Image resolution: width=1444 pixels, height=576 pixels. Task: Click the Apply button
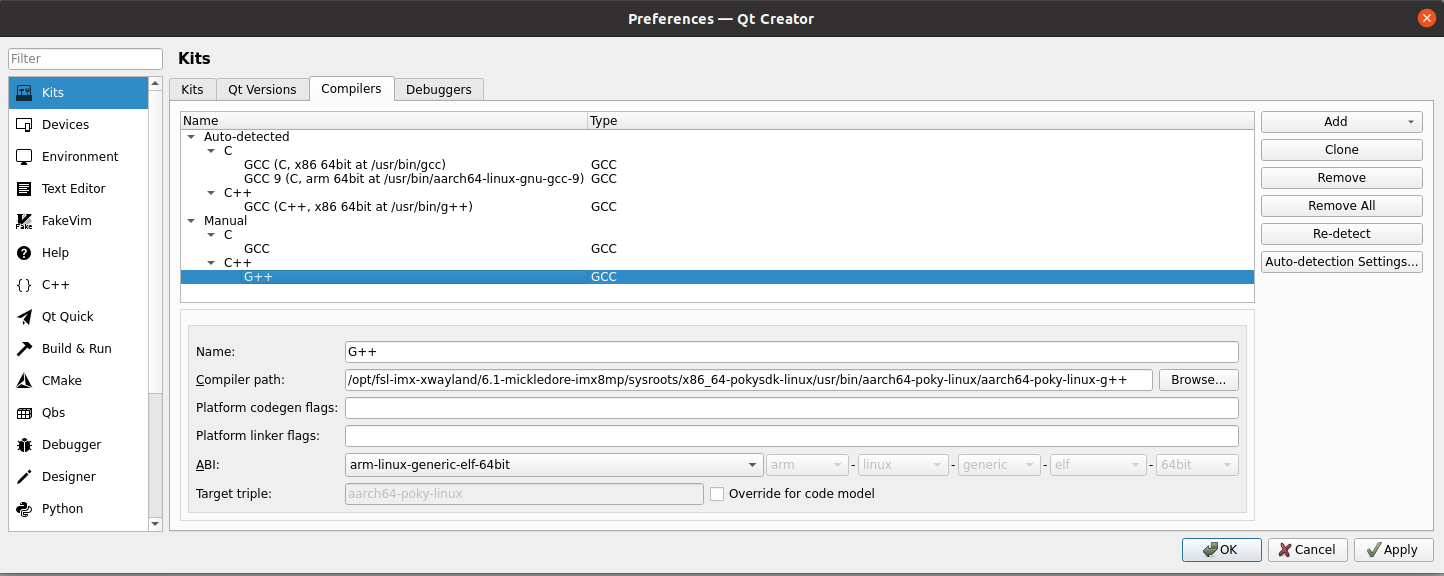1393,549
